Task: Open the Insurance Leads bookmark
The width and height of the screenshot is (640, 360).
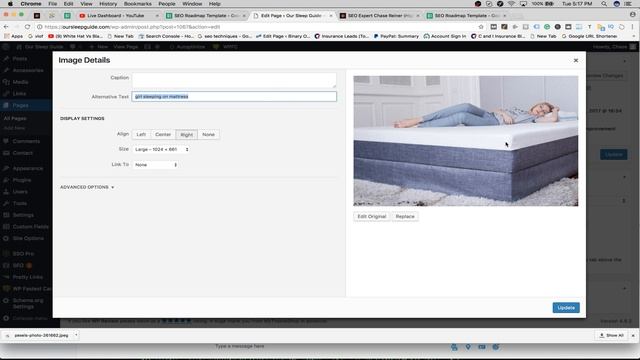Action: click(x=342, y=36)
